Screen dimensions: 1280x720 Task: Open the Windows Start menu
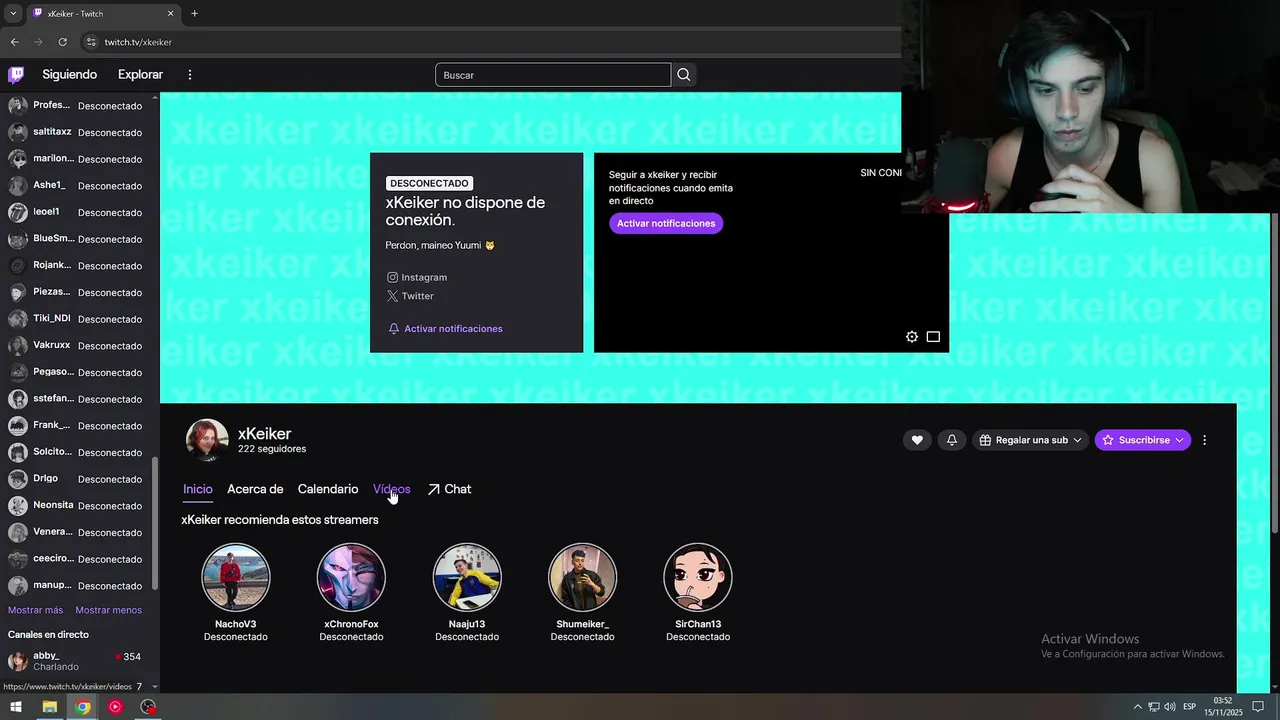pyautogui.click(x=15, y=707)
